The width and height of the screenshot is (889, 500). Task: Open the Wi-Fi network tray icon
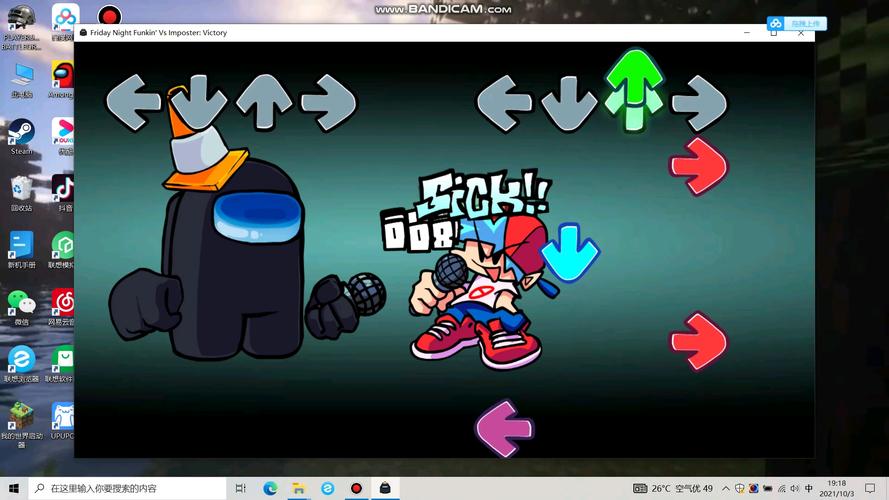coord(782,488)
